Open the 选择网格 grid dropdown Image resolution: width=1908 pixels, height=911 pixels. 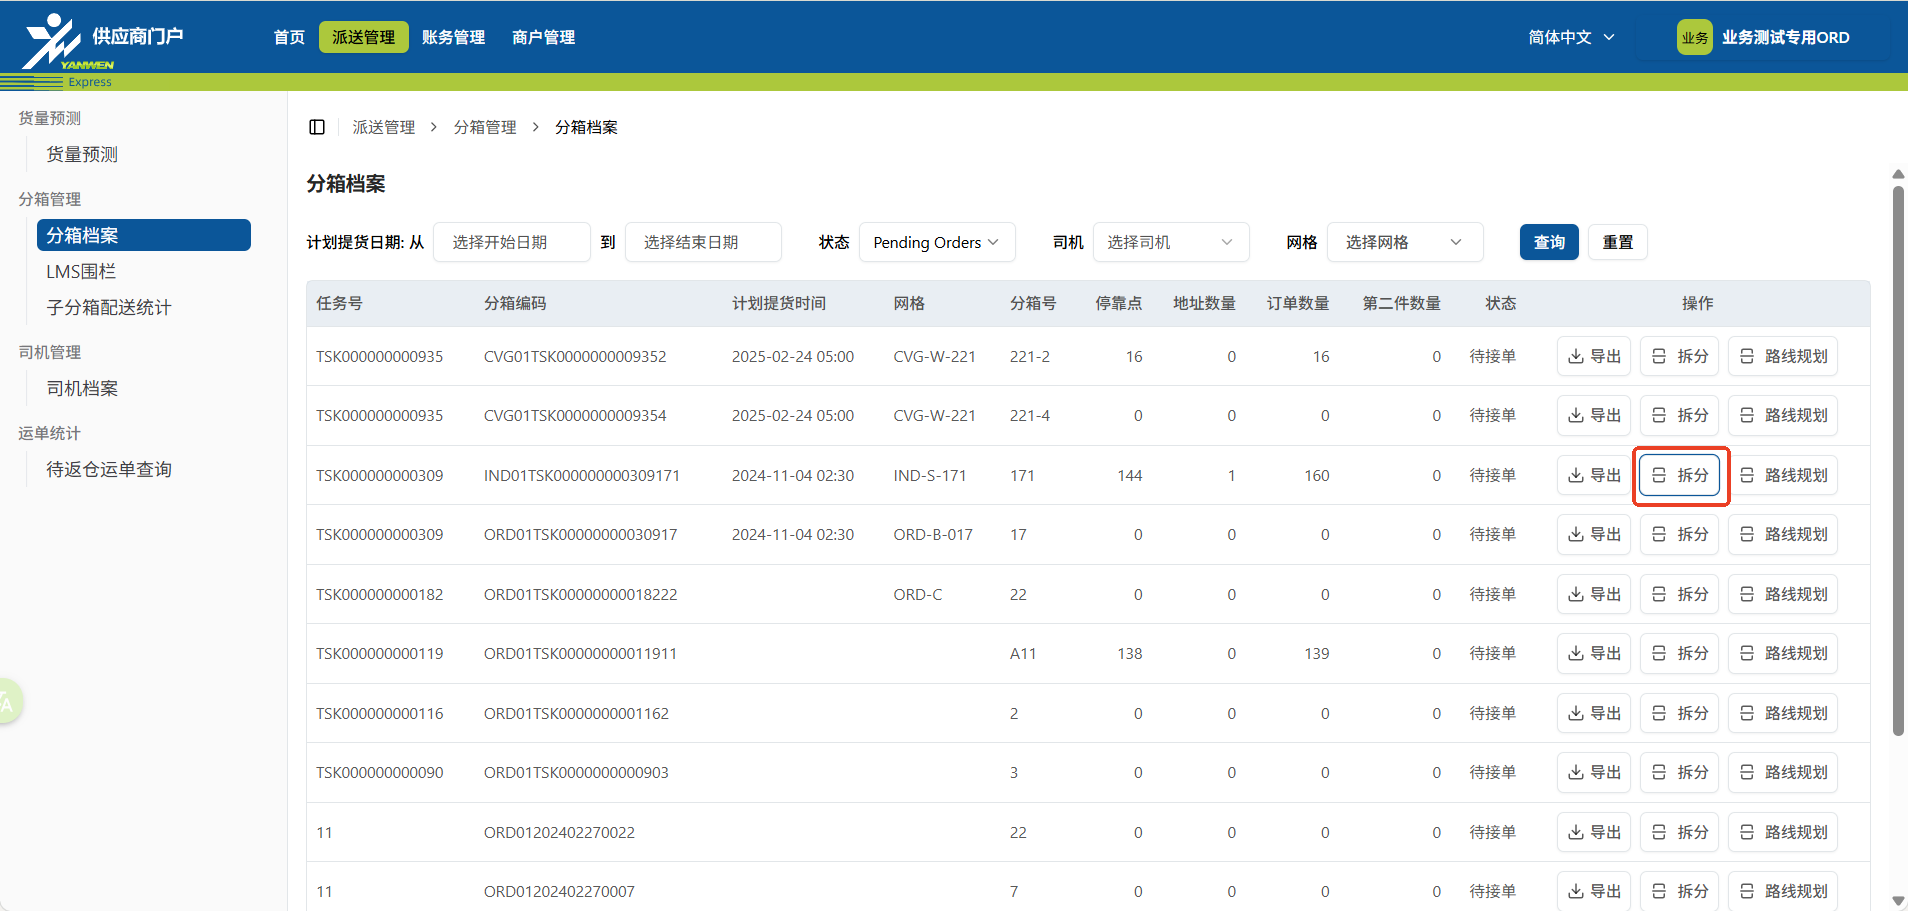[1404, 242]
